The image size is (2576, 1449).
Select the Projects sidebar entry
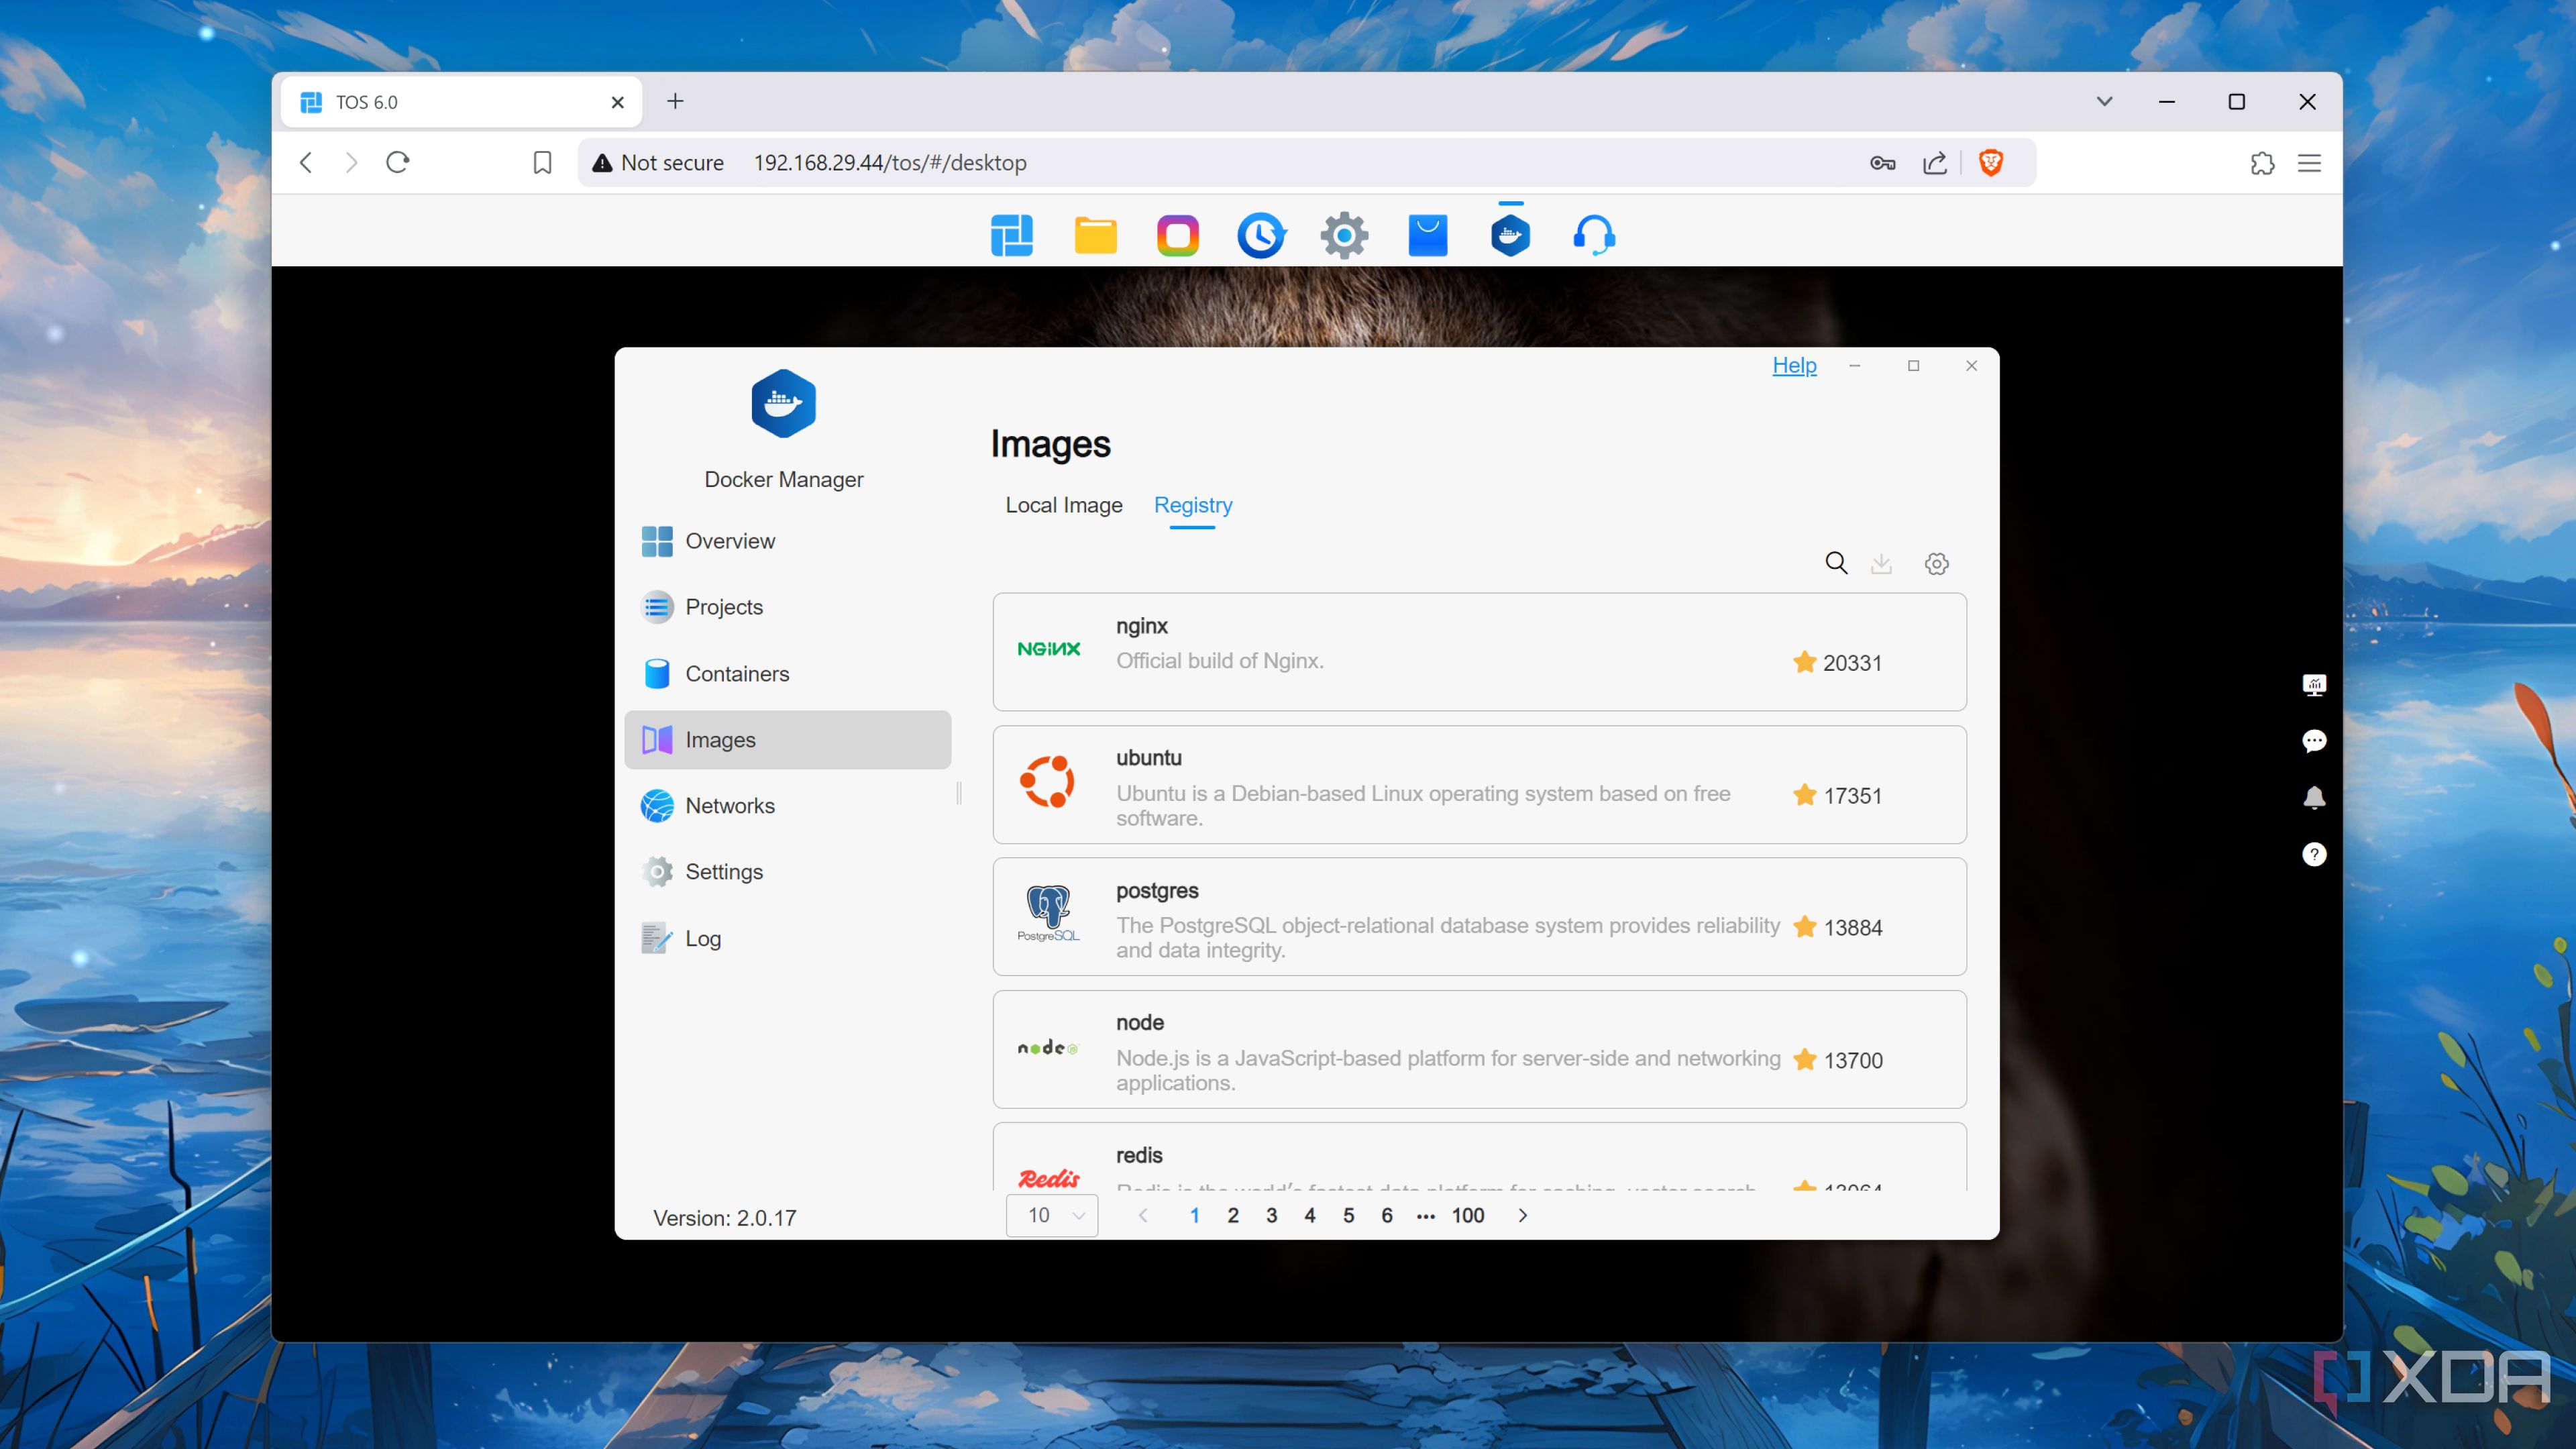pyautogui.click(x=723, y=606)
